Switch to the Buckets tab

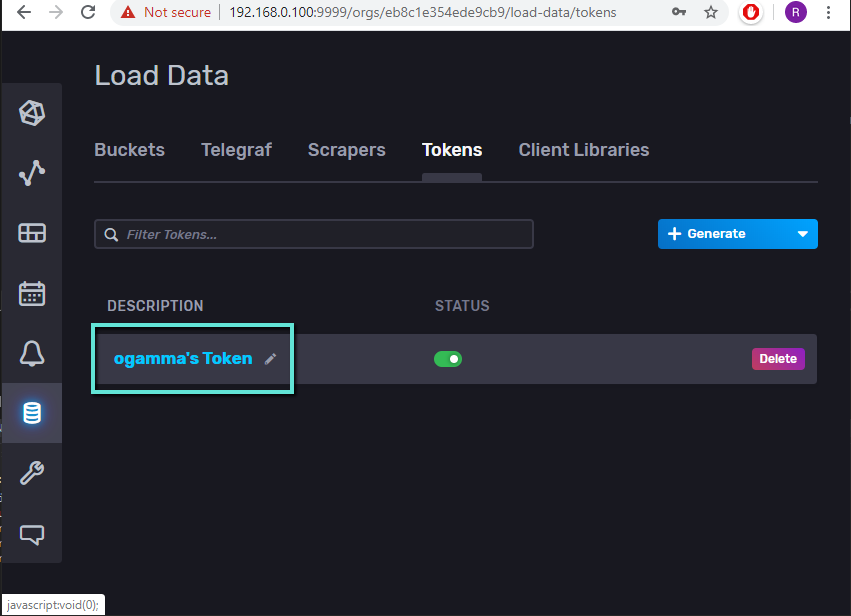coord(129,150)
